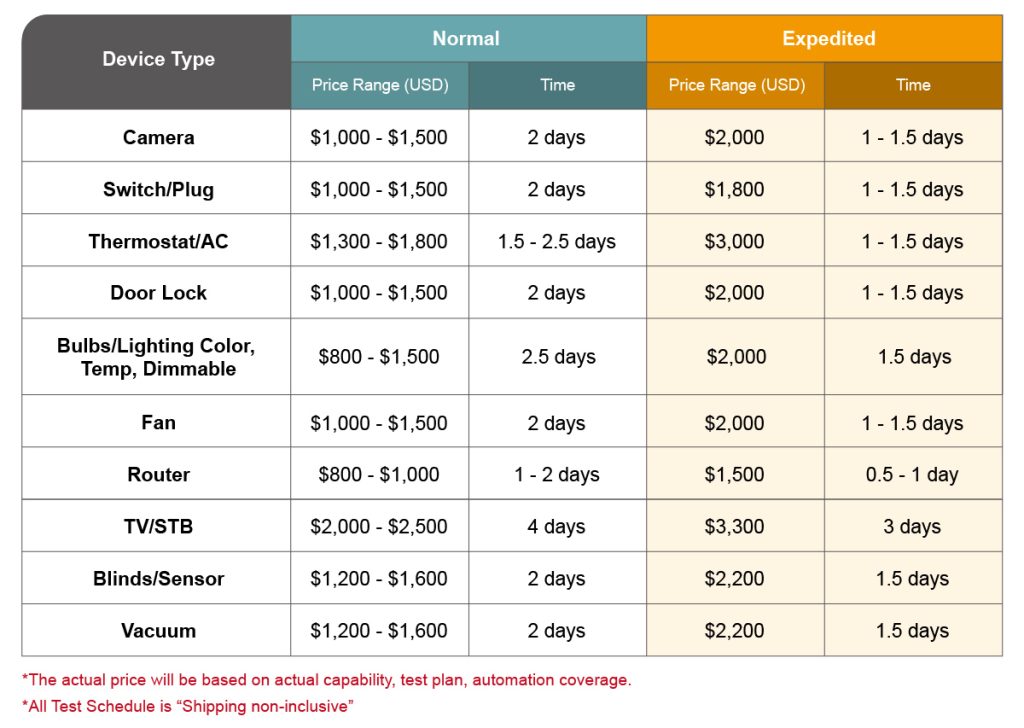Select the Thermostat/AC normal time cell
Viewport: 1024px width, 728px height.
[557, 240]
